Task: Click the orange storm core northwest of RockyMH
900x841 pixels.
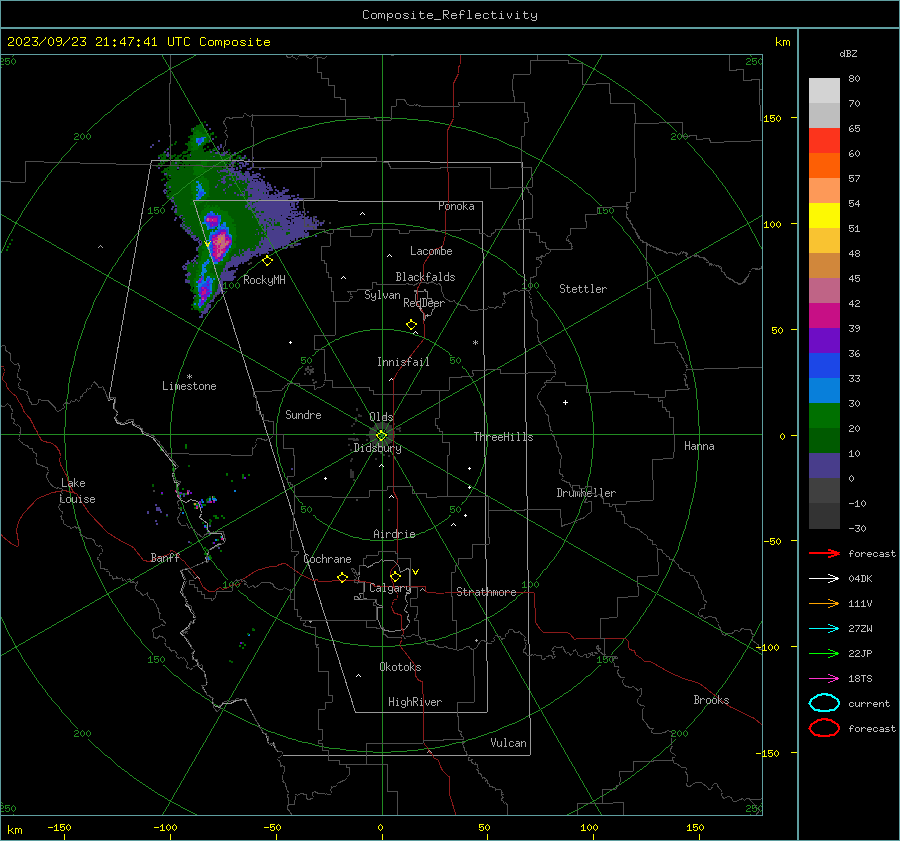Action: coord(221,242)
